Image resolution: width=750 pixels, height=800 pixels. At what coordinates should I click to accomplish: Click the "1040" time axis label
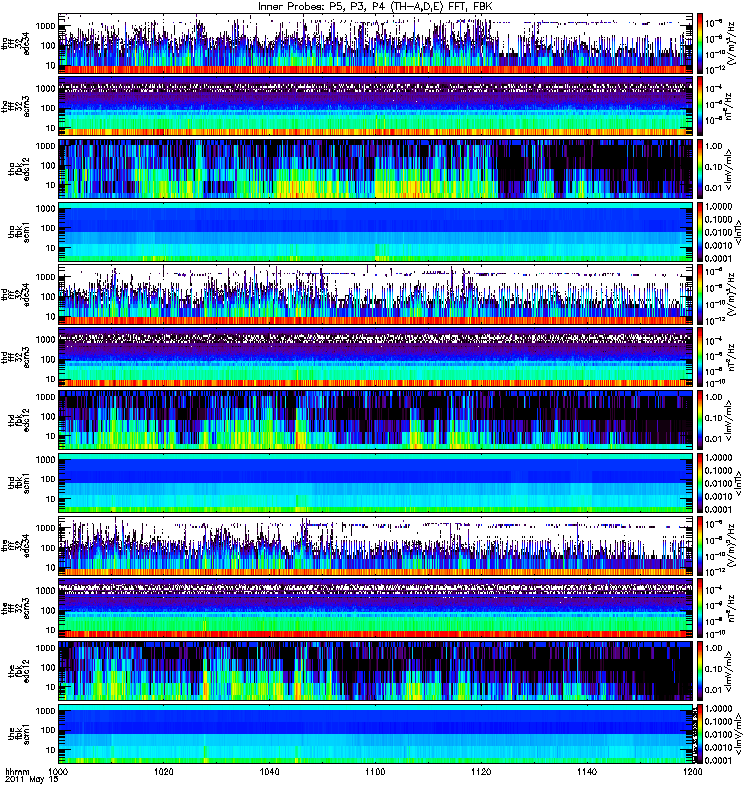269,772
